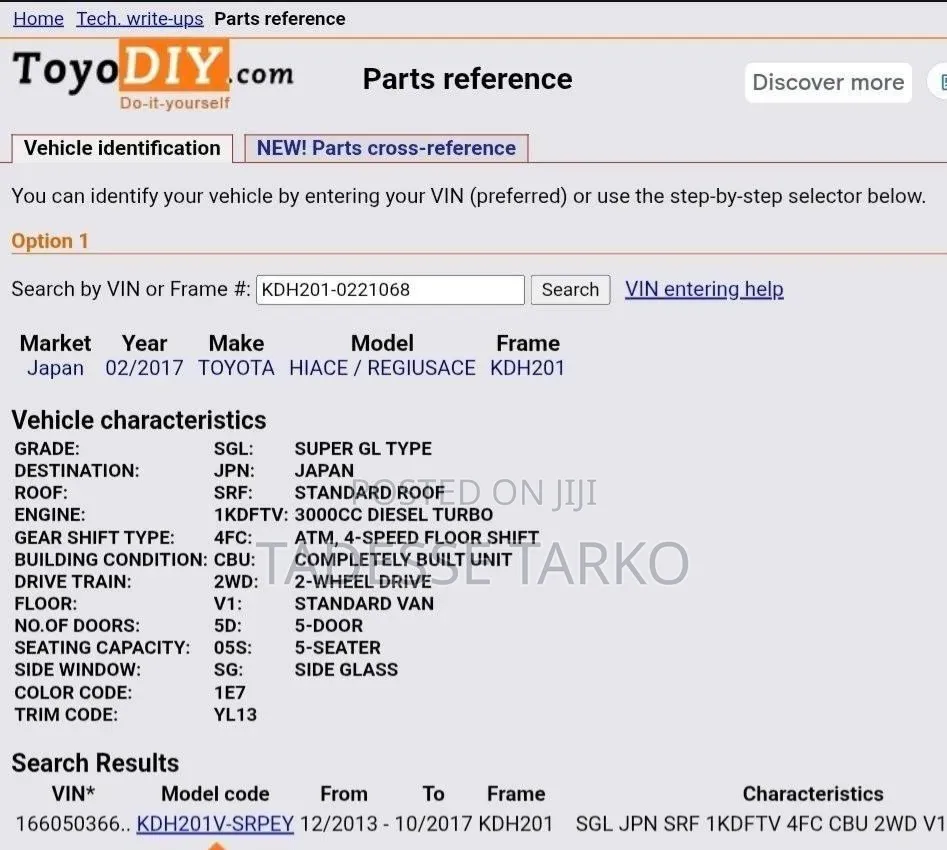The height and width of the screenshot is (850, 947).
Task: Click ATM, 4-SPEED FLOOR SHIFT value
Action: point(417,537)
